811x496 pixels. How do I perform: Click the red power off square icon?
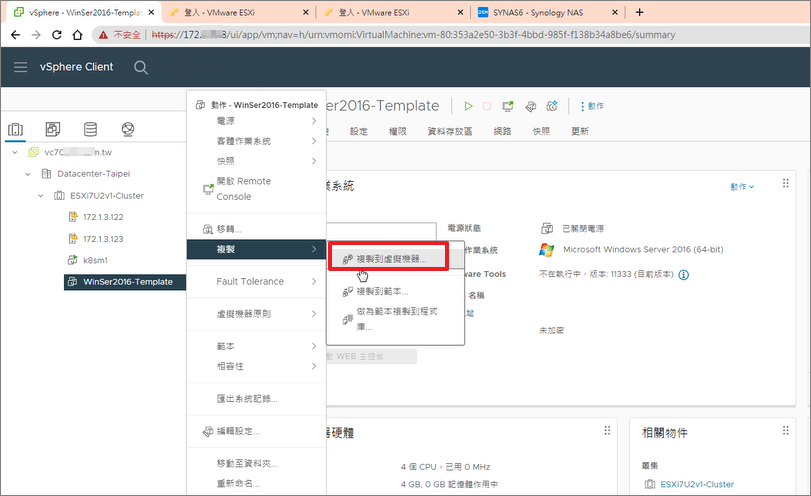pyautogui.click(x=487, y=106)
